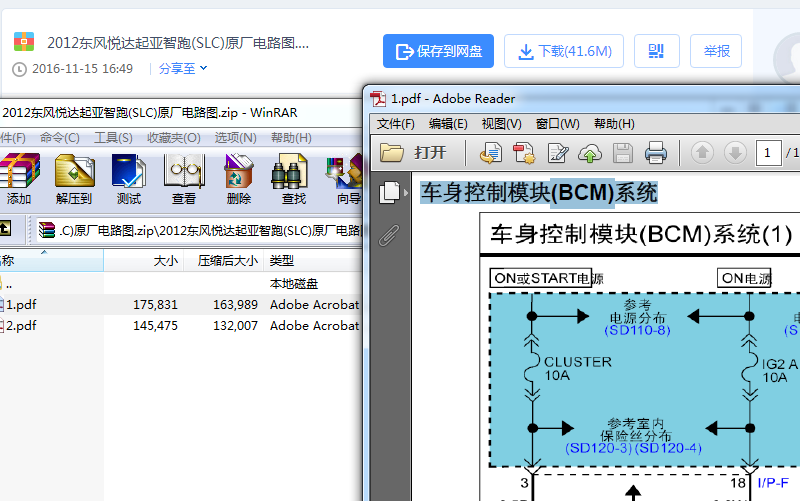Click Adobe Reader attachments paperclip icon

pyautogui.click(x=389, y=235)
